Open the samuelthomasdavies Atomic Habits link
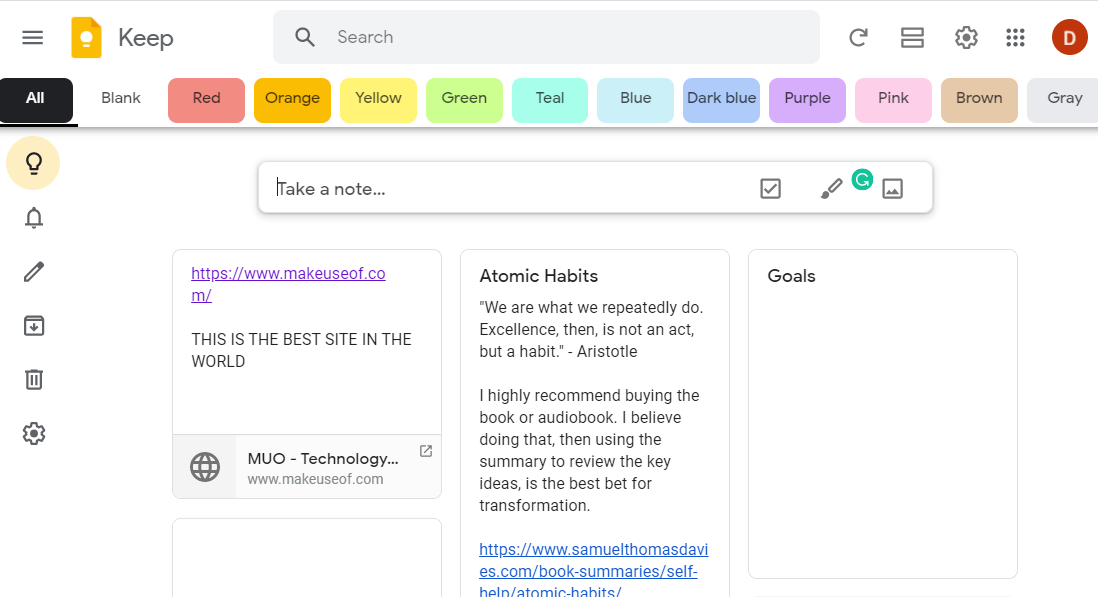 (593, 570)
